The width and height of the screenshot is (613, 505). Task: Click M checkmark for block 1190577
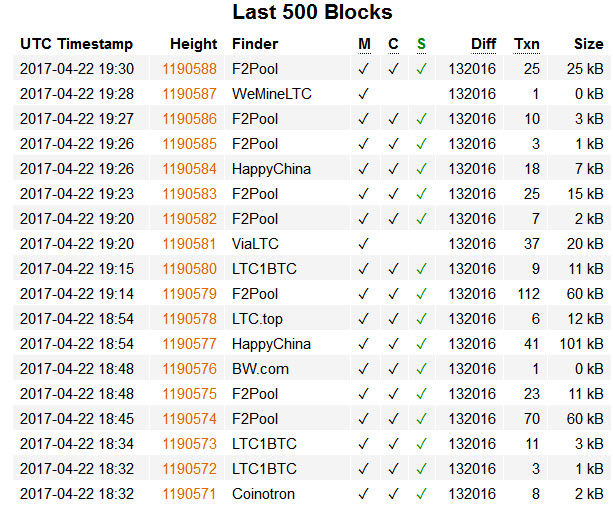(364, 344)
